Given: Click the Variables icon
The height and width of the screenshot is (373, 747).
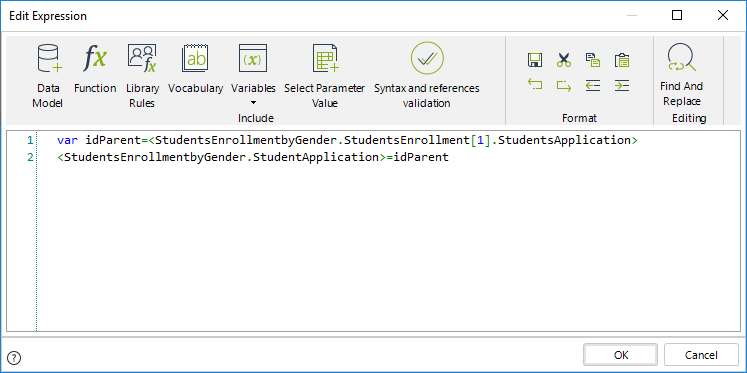Looking at the screenshot, I should coord(253,58).
